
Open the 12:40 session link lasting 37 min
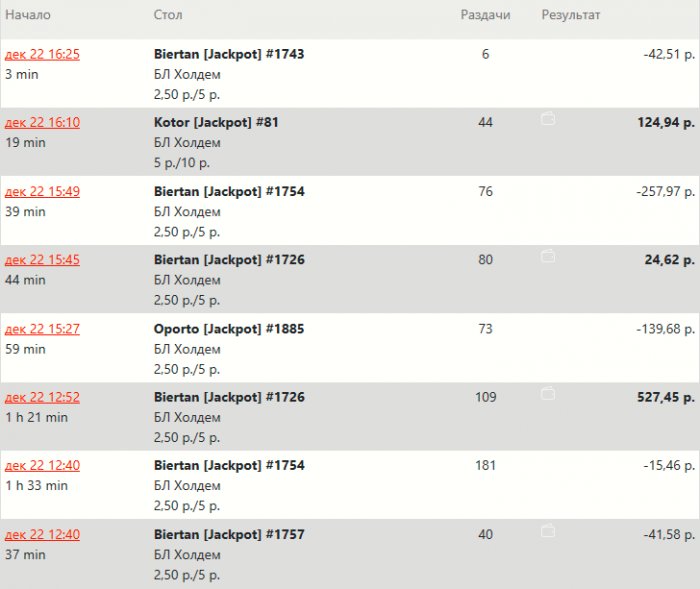pos(42,535)
